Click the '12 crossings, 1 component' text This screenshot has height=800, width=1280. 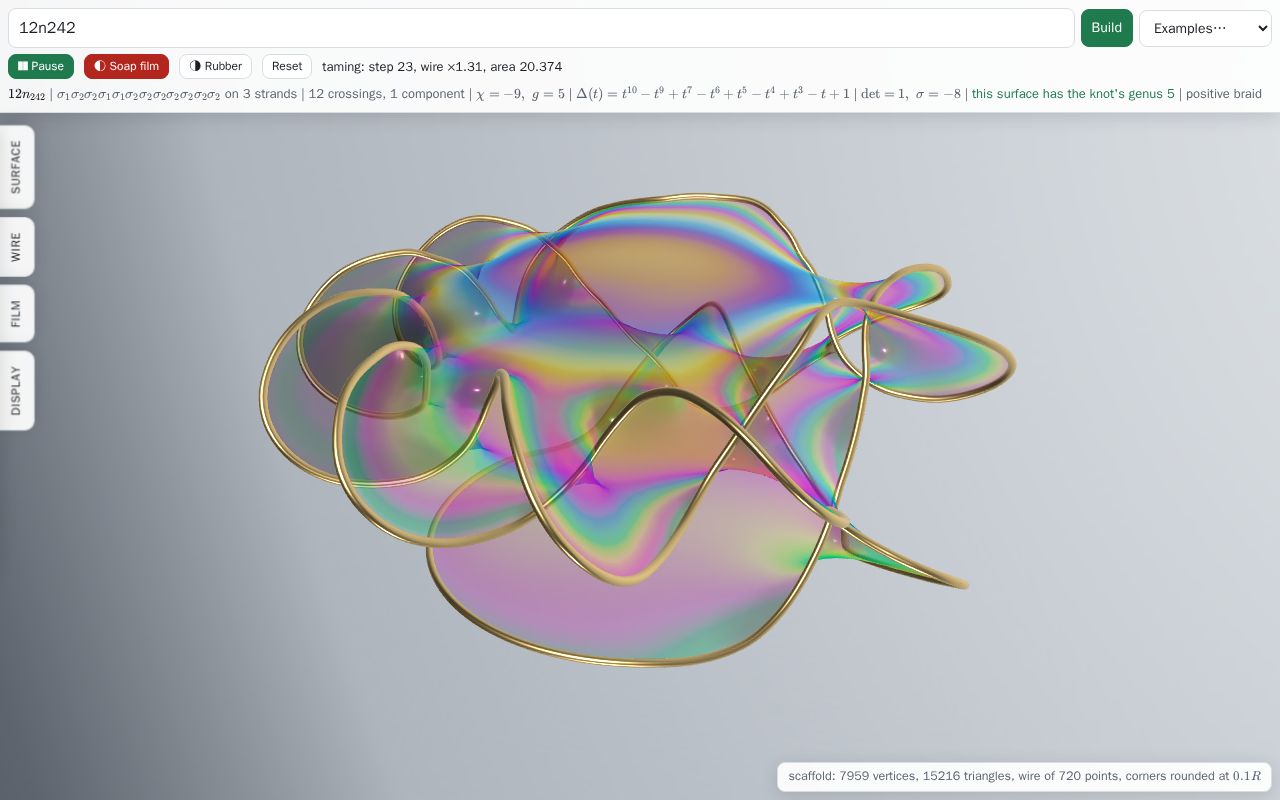386,94
